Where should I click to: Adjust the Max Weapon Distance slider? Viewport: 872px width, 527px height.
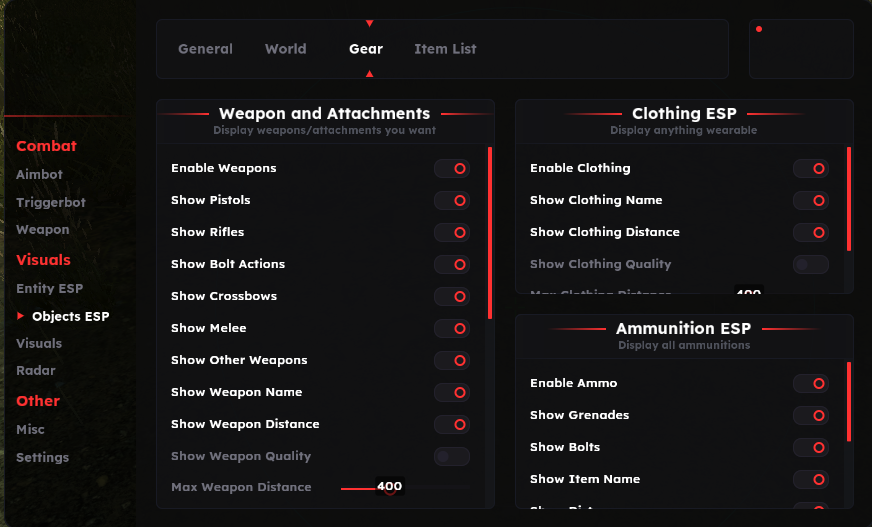coord(405,488)
